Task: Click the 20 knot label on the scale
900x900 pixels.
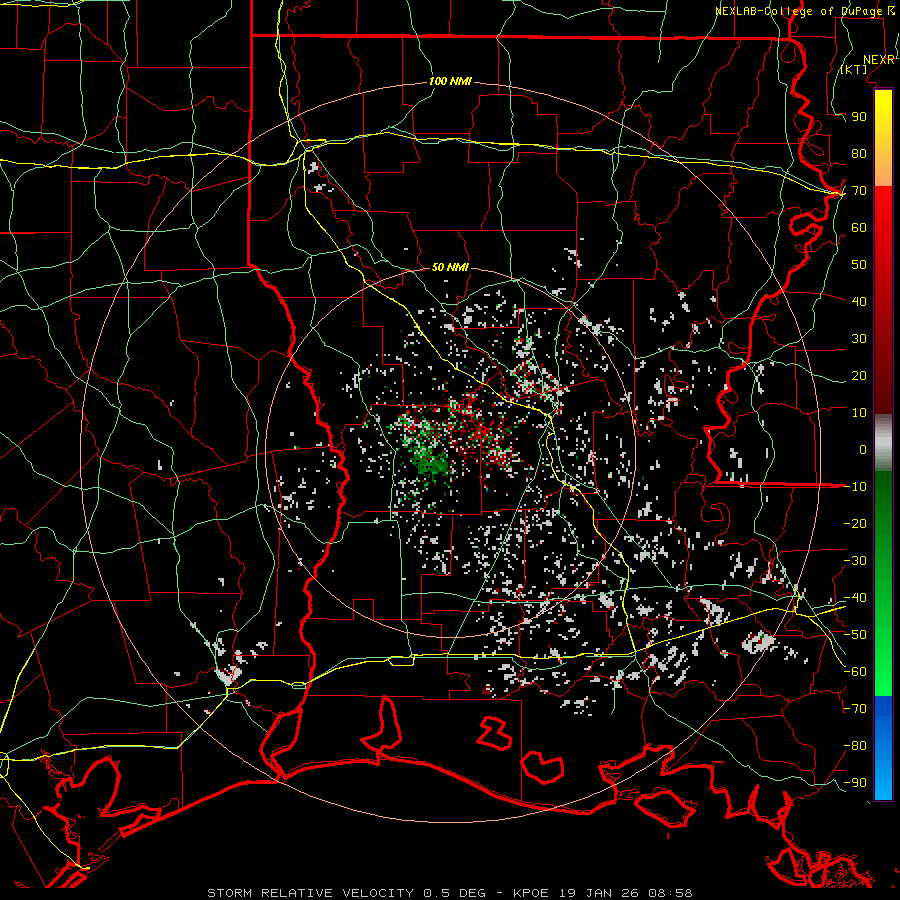Action: pos(859,375)
